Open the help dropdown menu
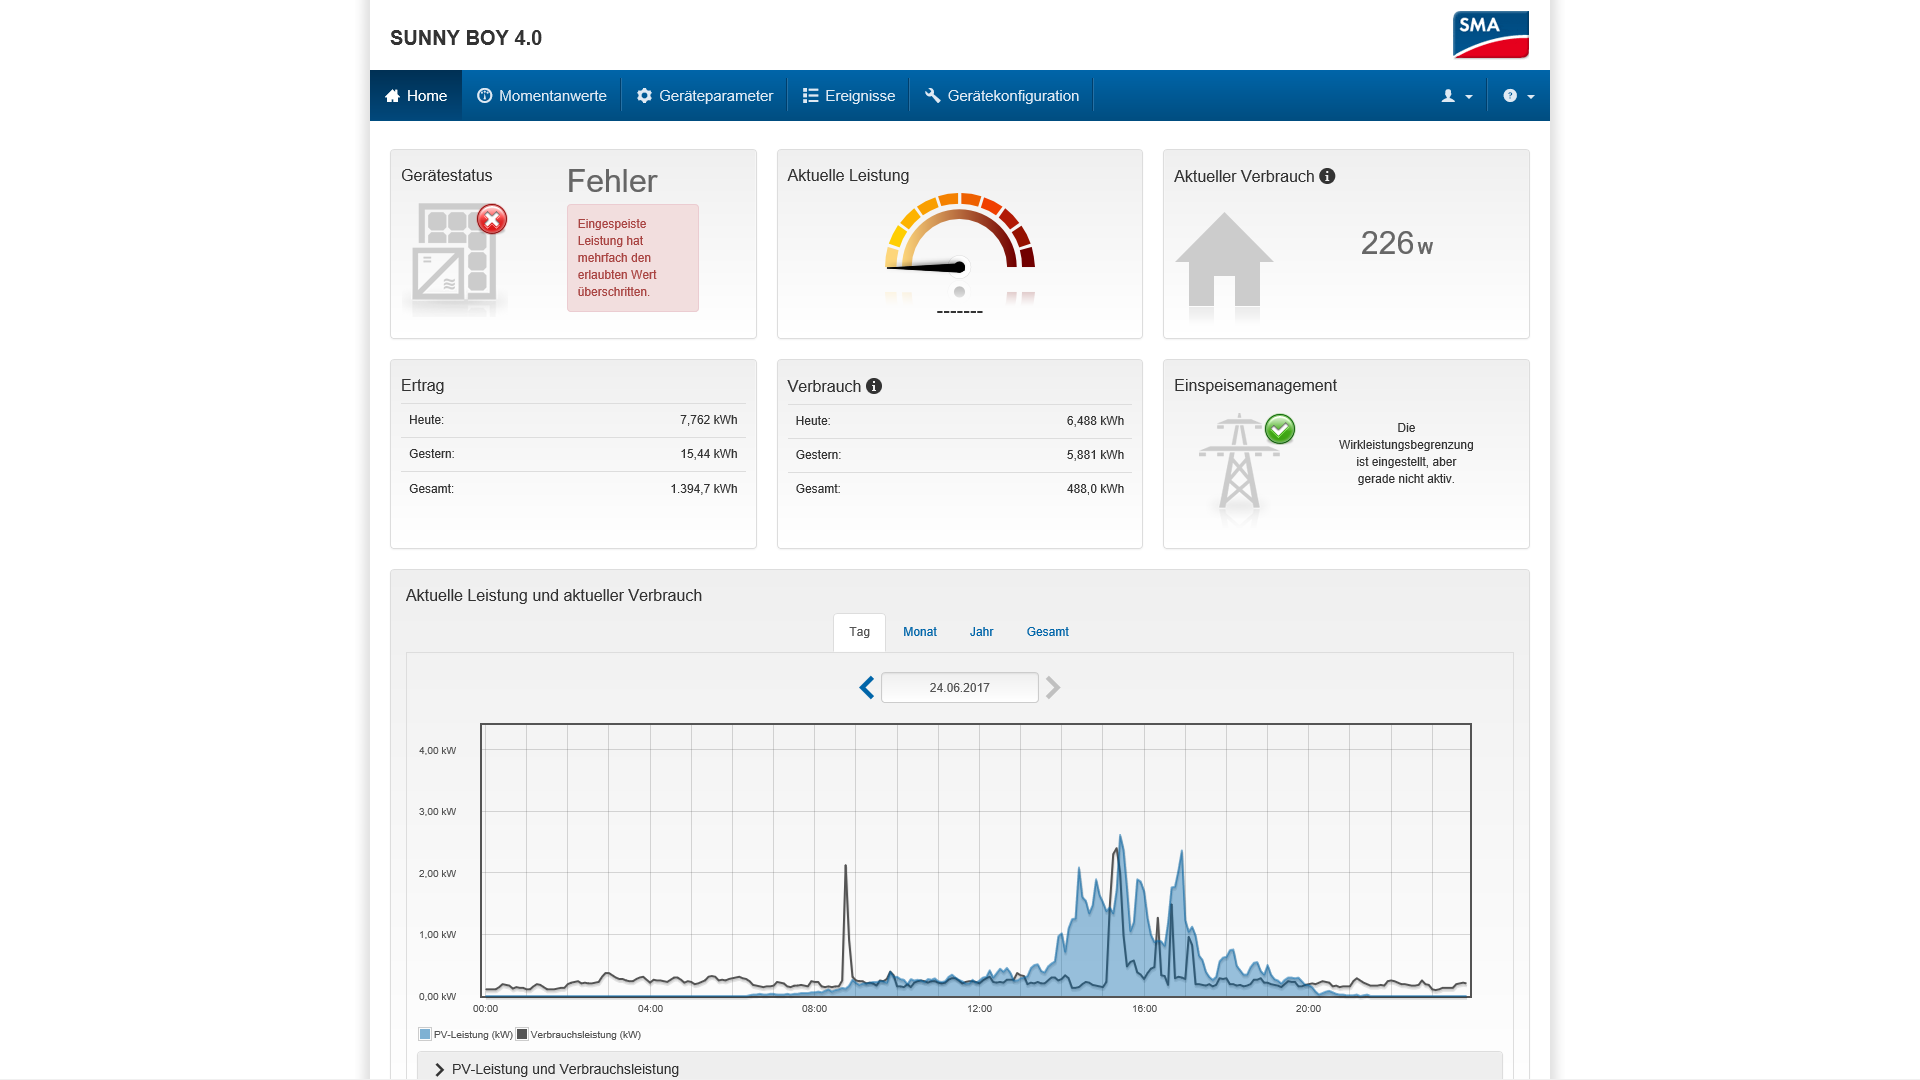The height and width of the screenshot is (1080, 1920). pos(1518,96)
